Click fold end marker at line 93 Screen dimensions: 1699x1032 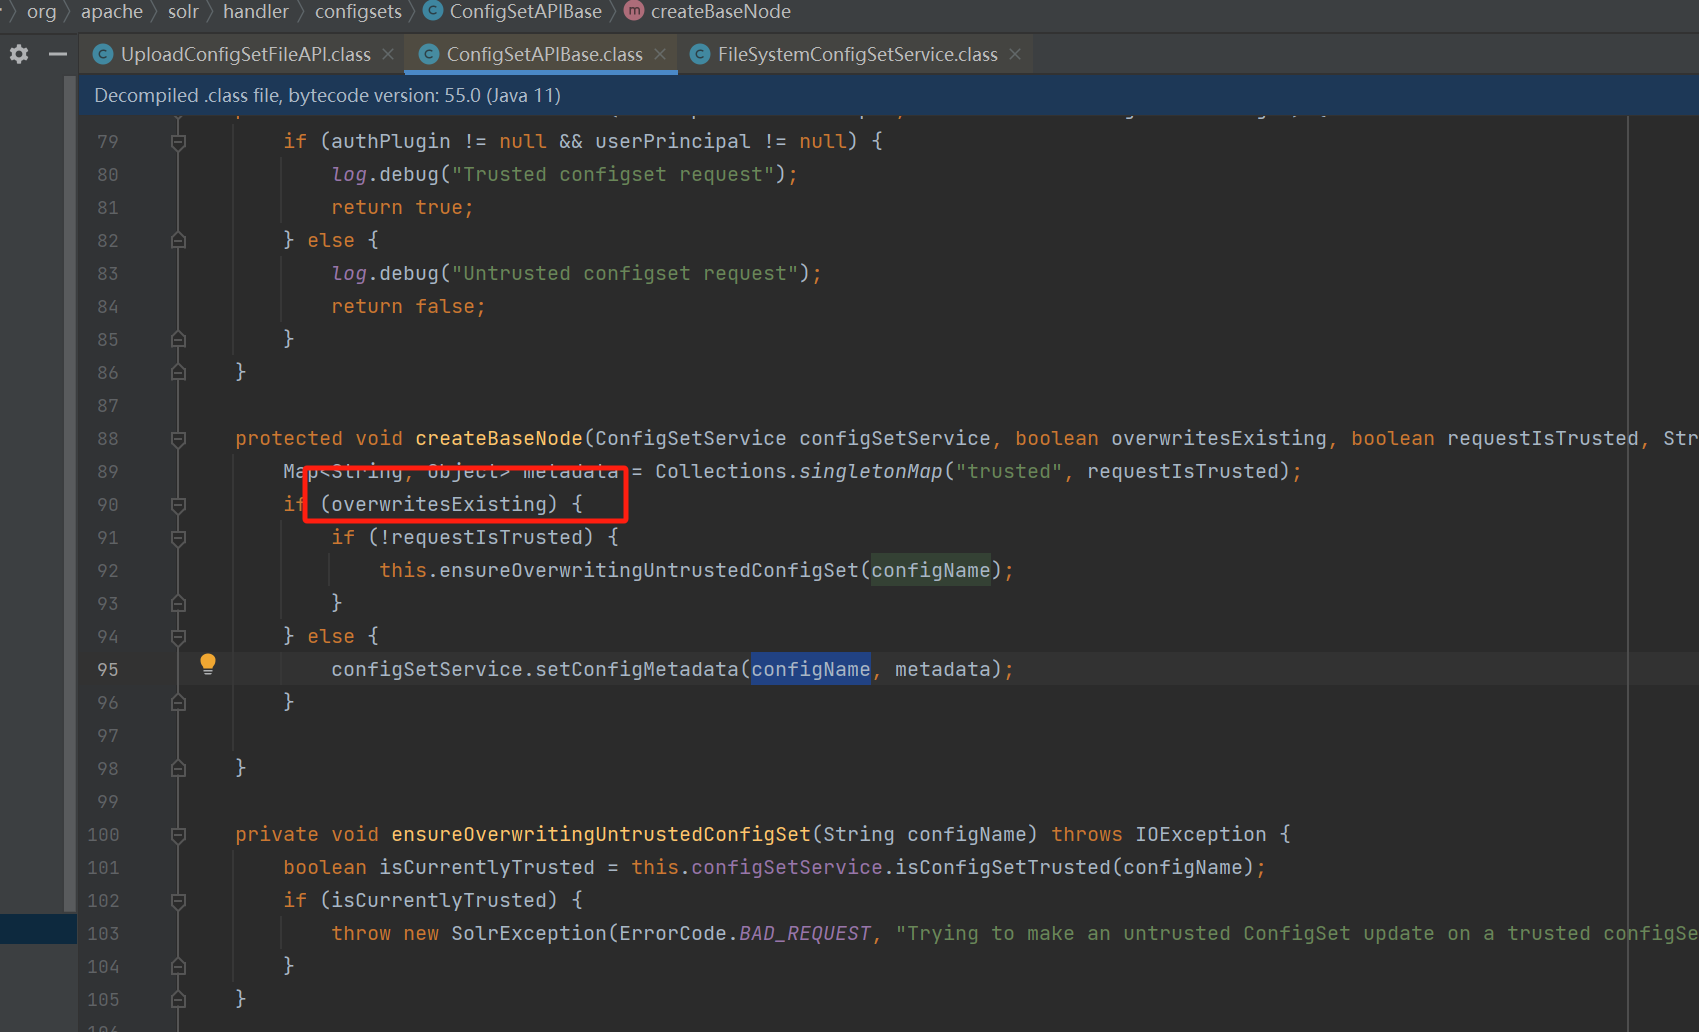point(178,603)
